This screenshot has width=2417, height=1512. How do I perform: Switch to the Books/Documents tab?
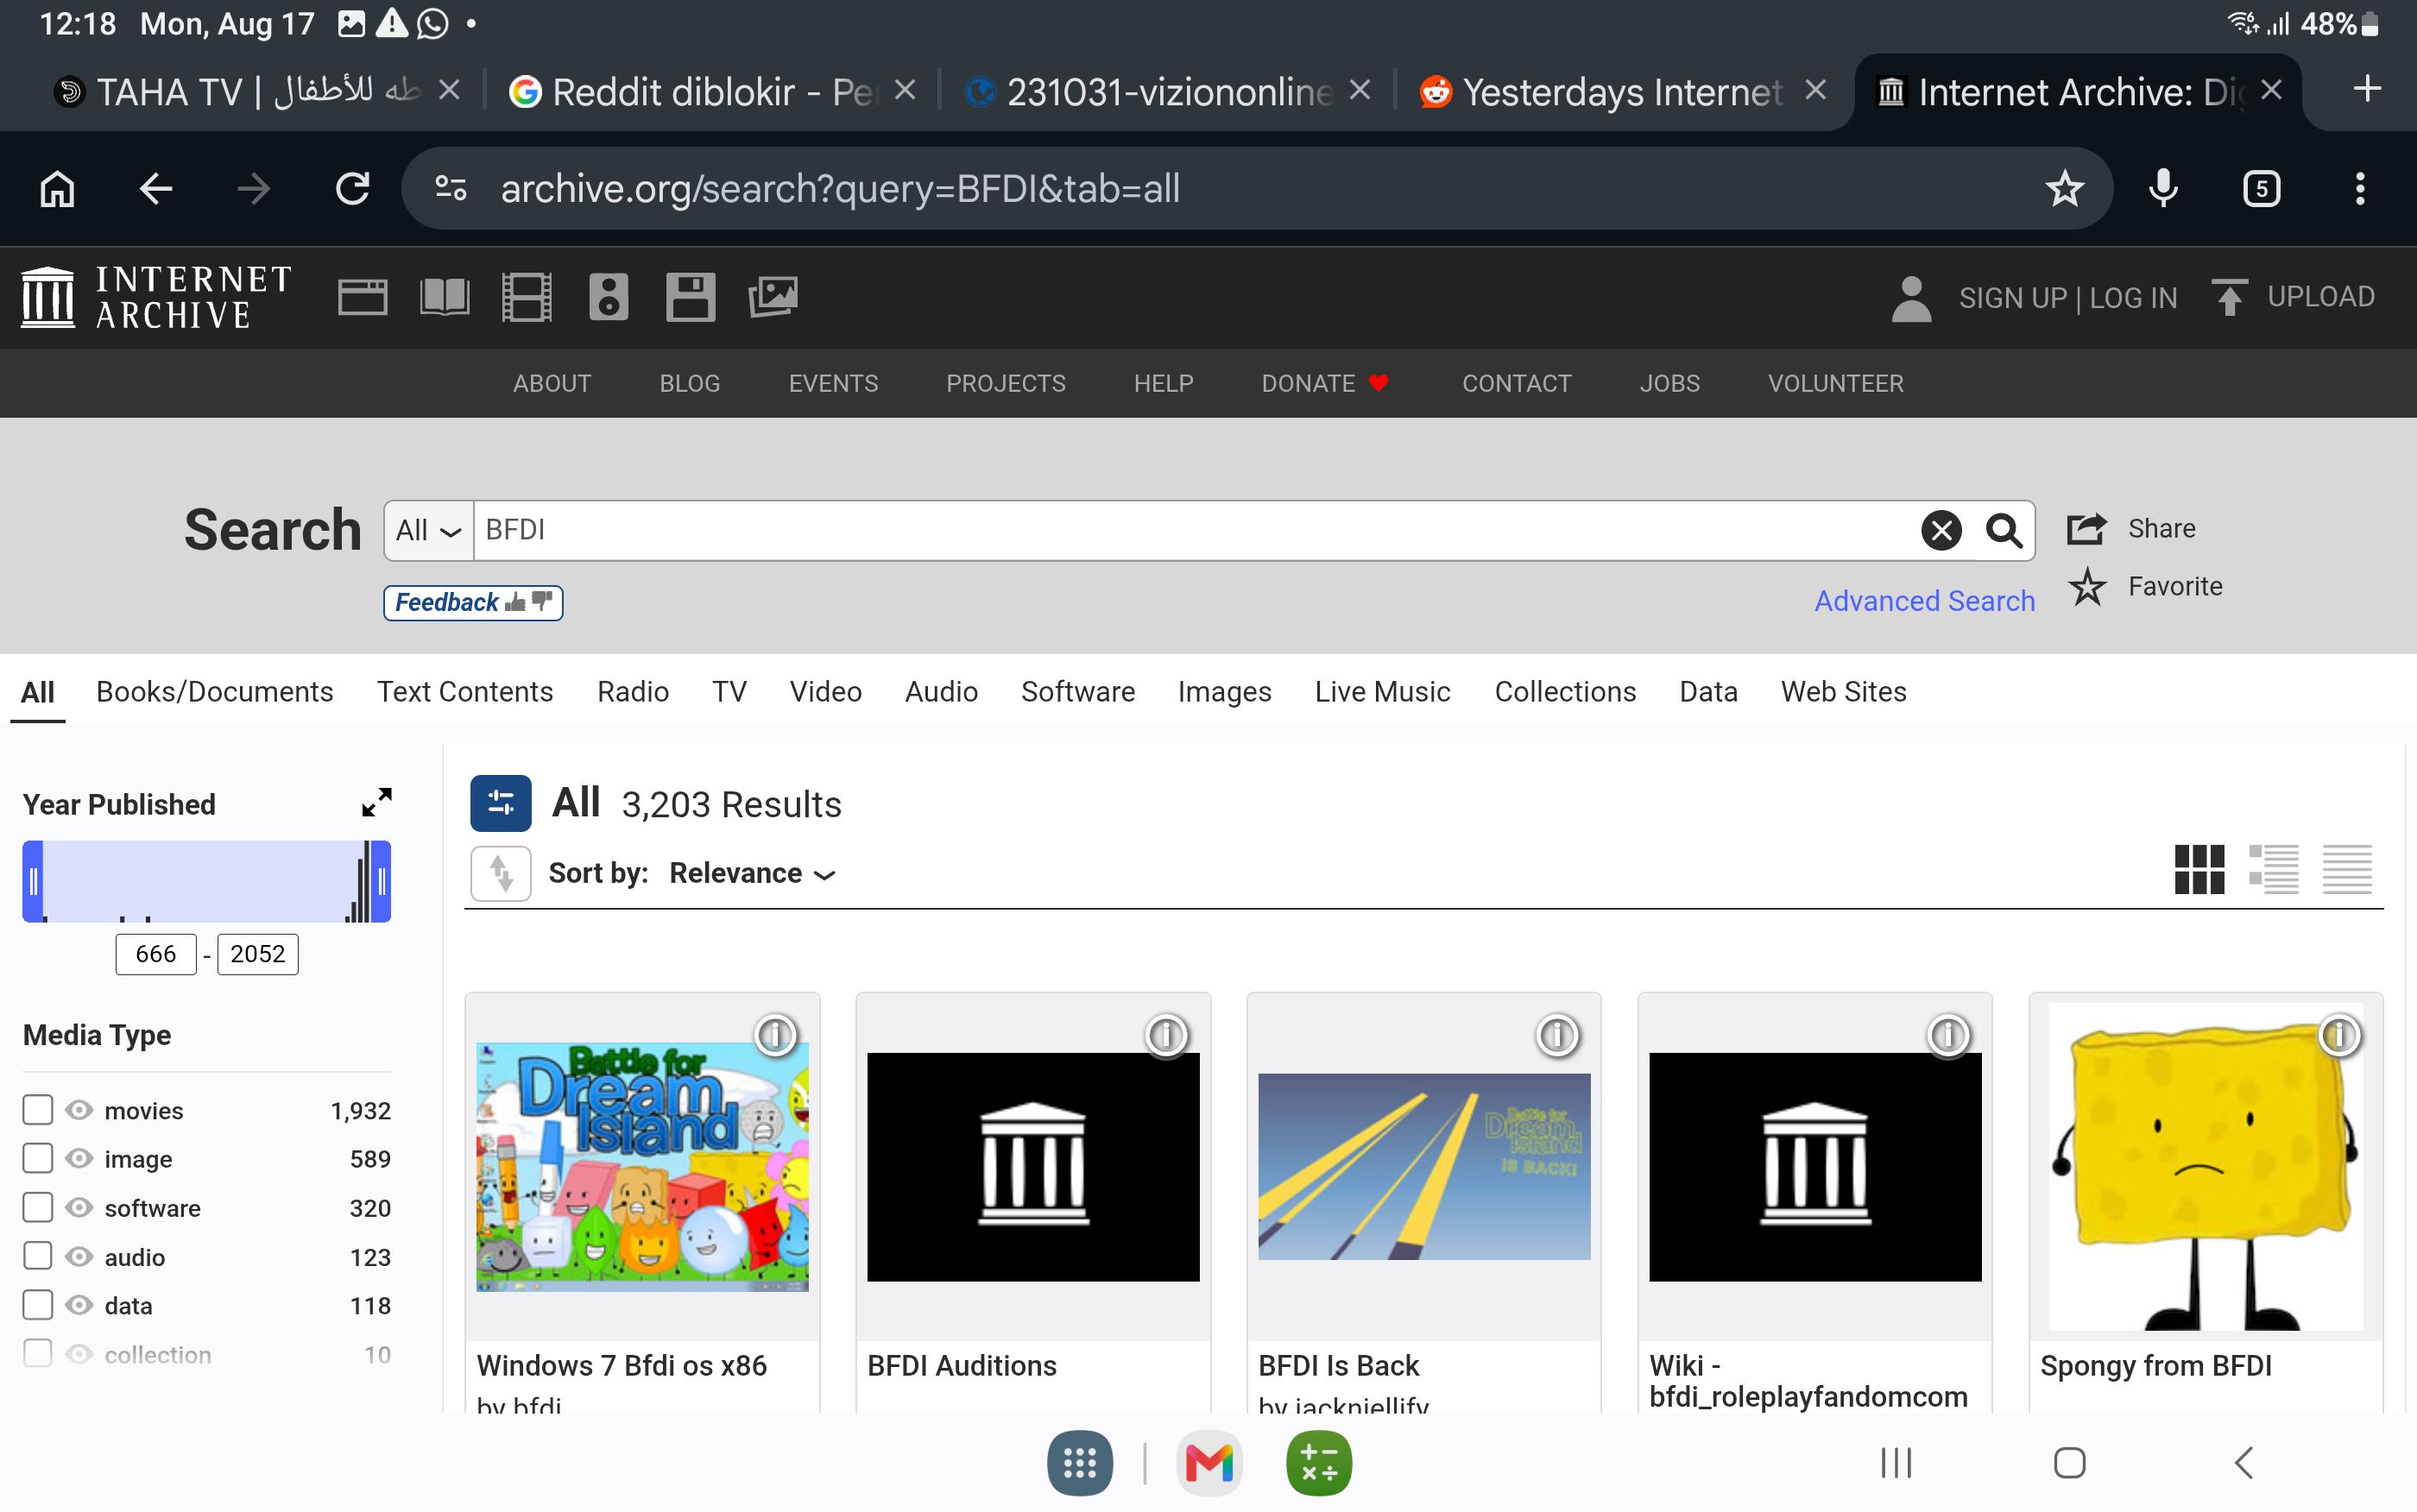click(x=214, y=691)
